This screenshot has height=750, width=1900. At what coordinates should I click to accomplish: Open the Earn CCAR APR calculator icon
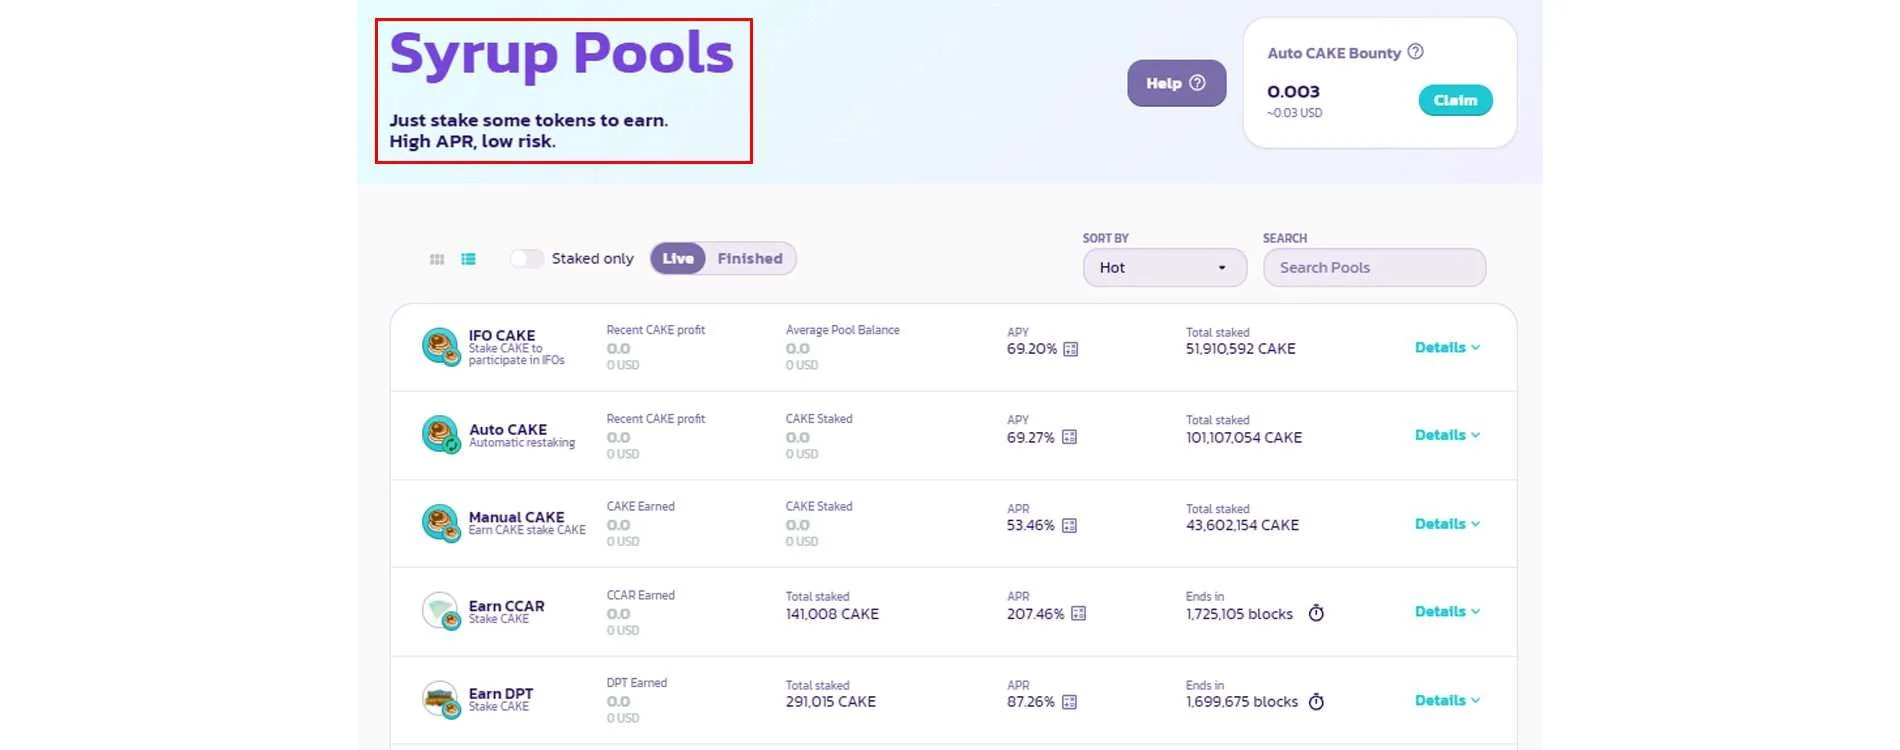pos(1078,614)
